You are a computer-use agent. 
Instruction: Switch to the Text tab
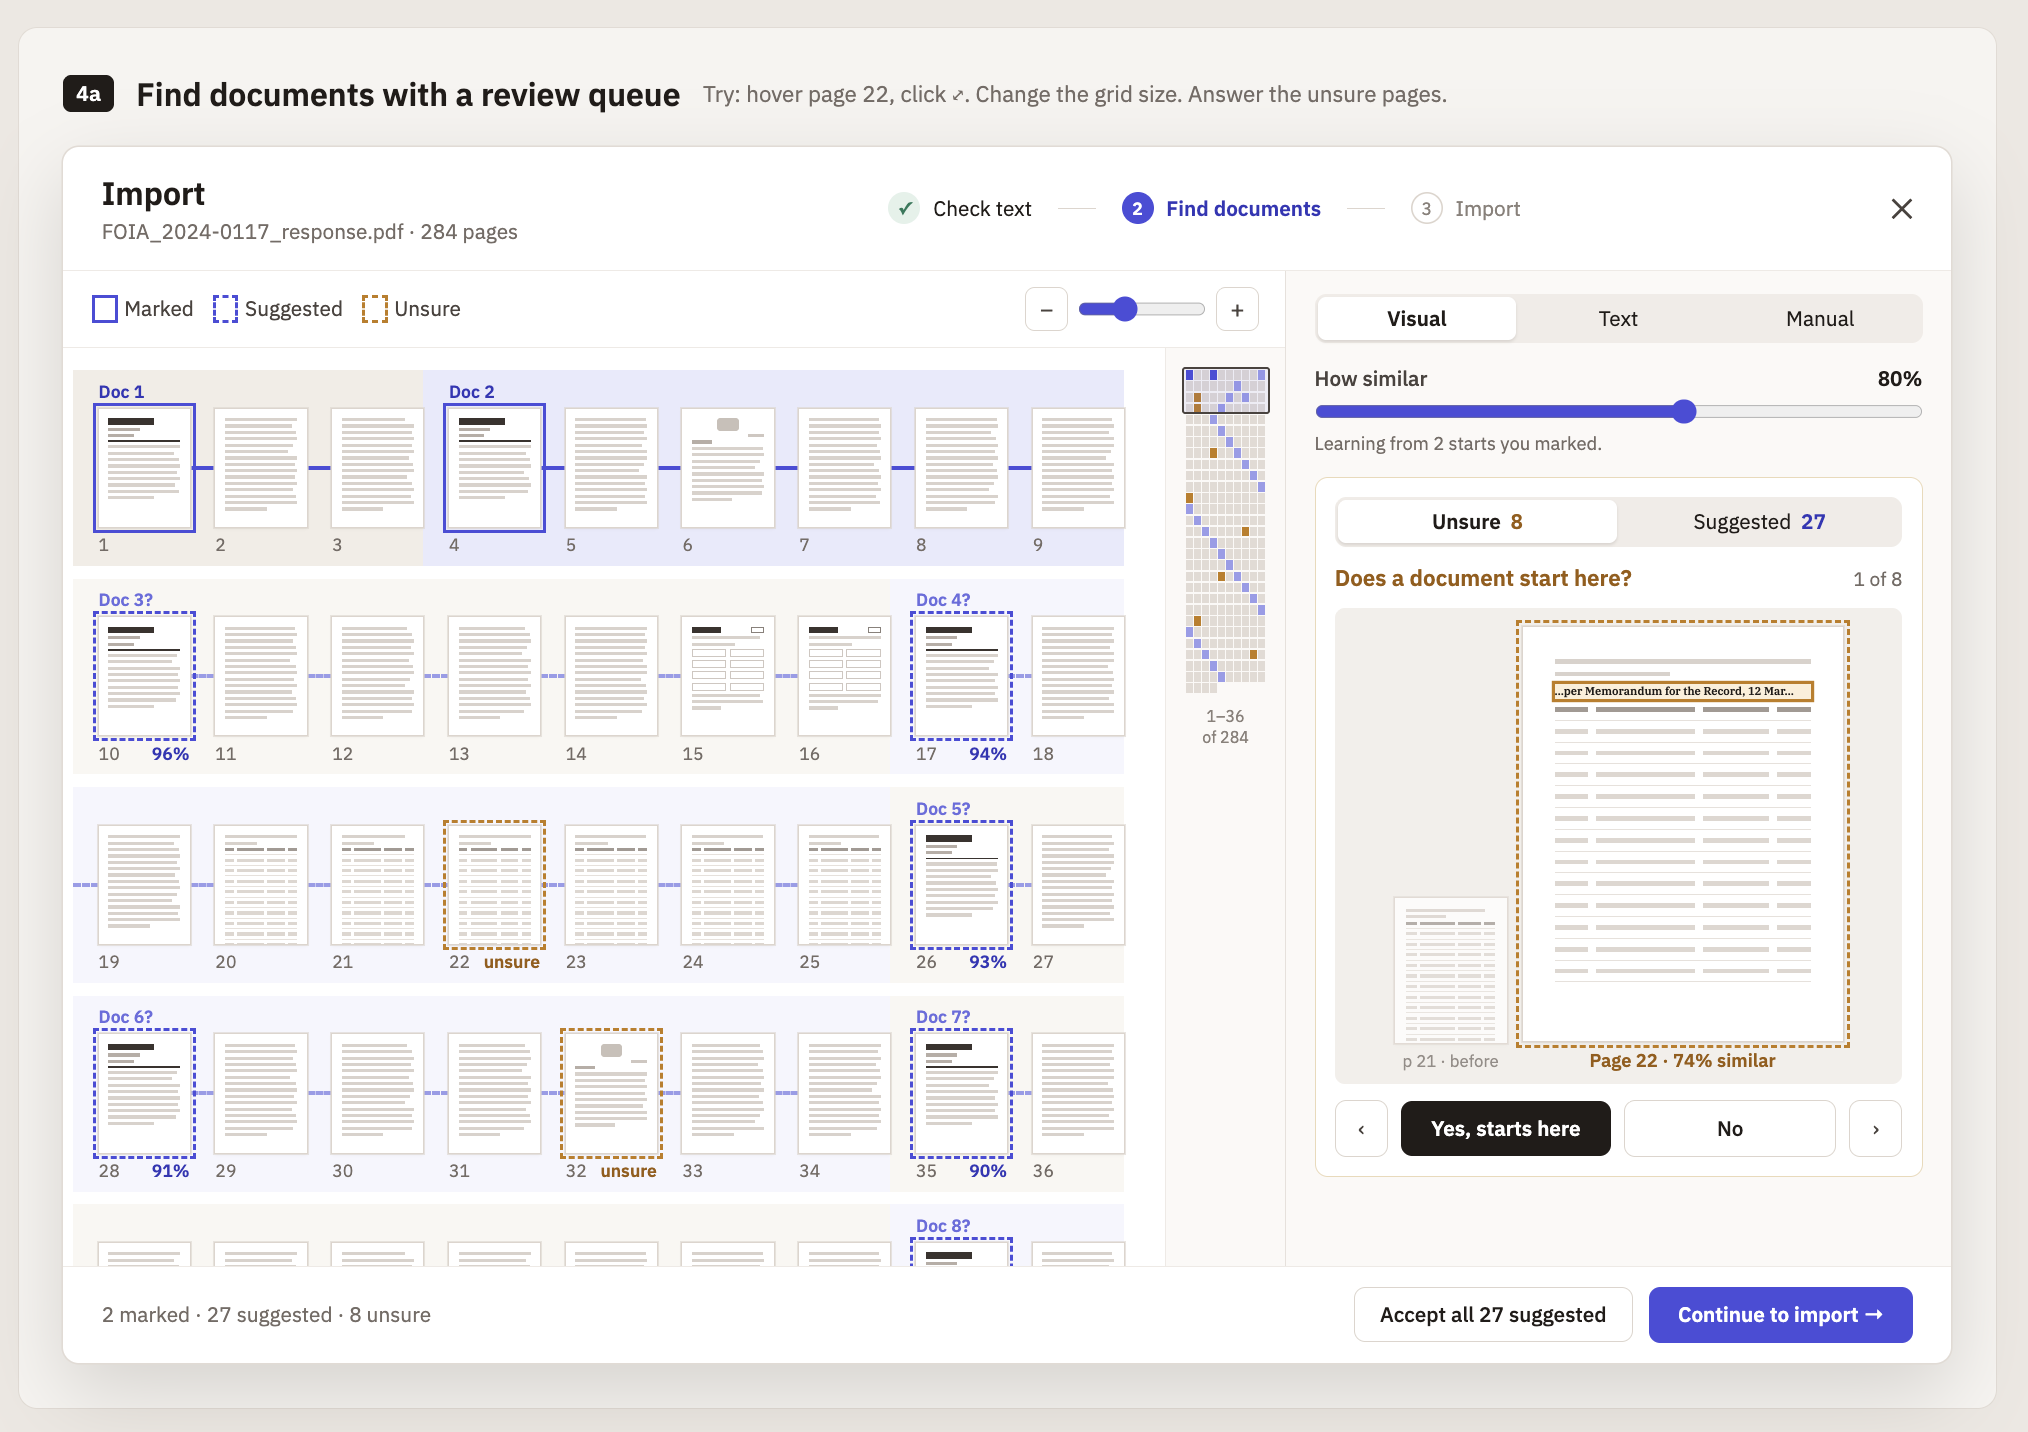point(1617,319)
